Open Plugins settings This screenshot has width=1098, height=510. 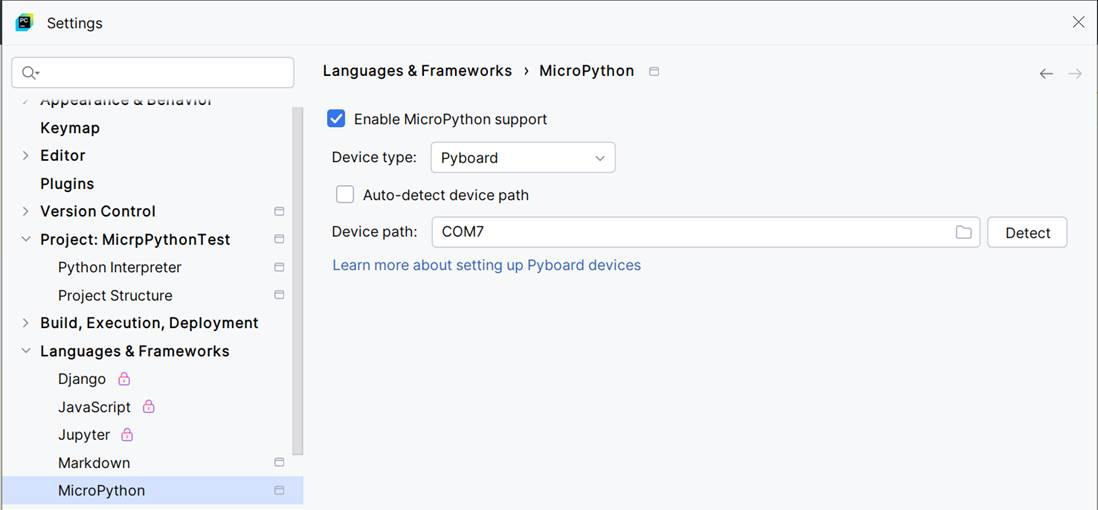point(67,184)
